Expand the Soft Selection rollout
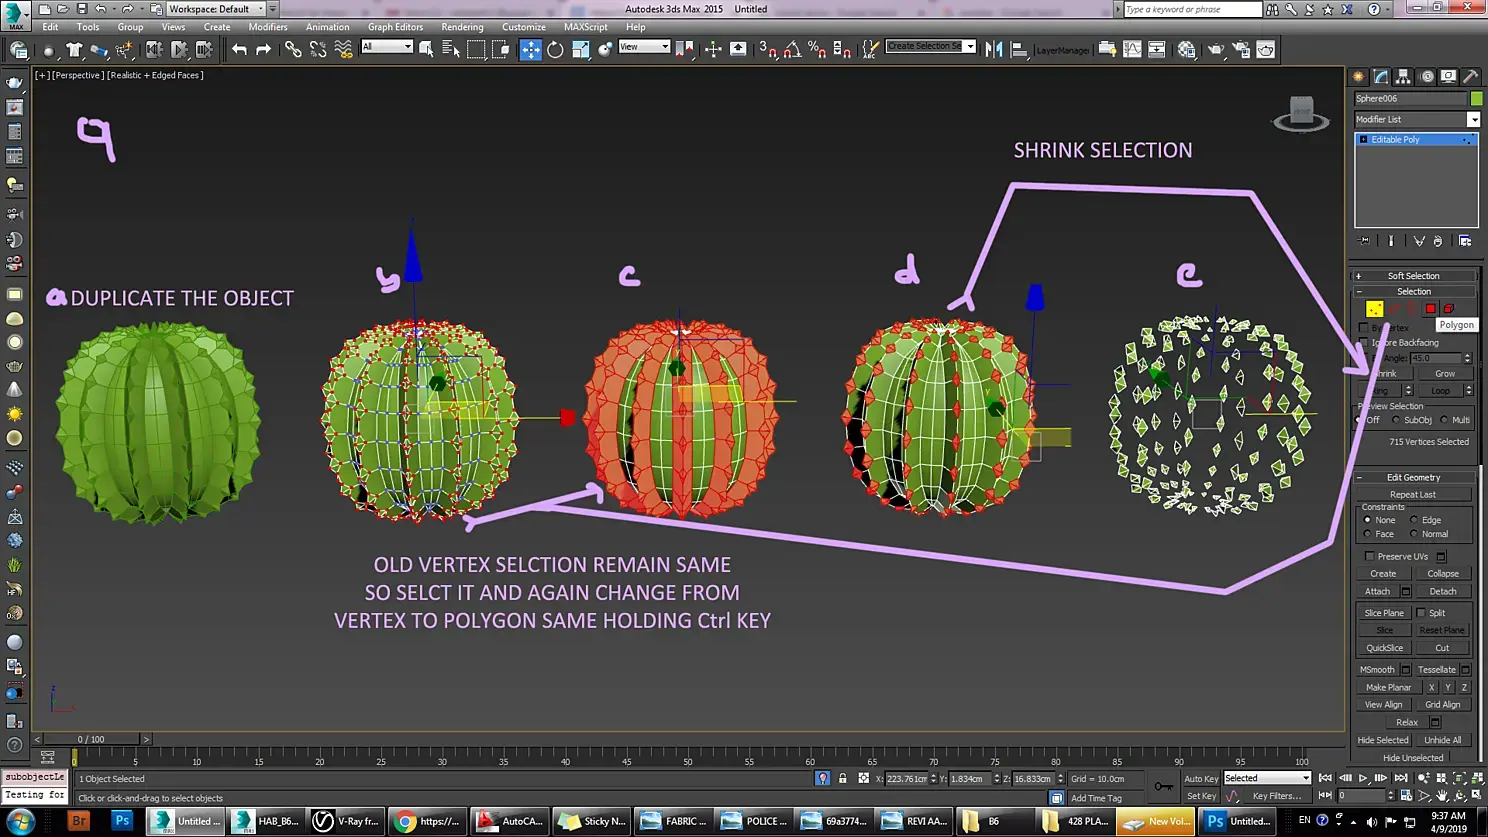Image resolution: width=1488 pixels, height=837 pixels. 1414,276
